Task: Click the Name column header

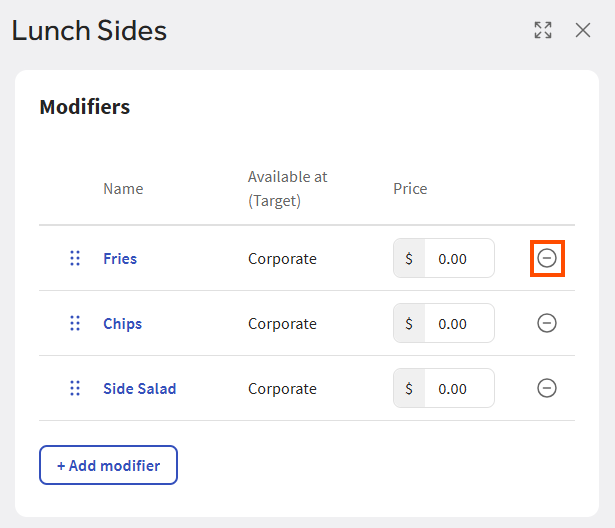Action: pos(123,188)
